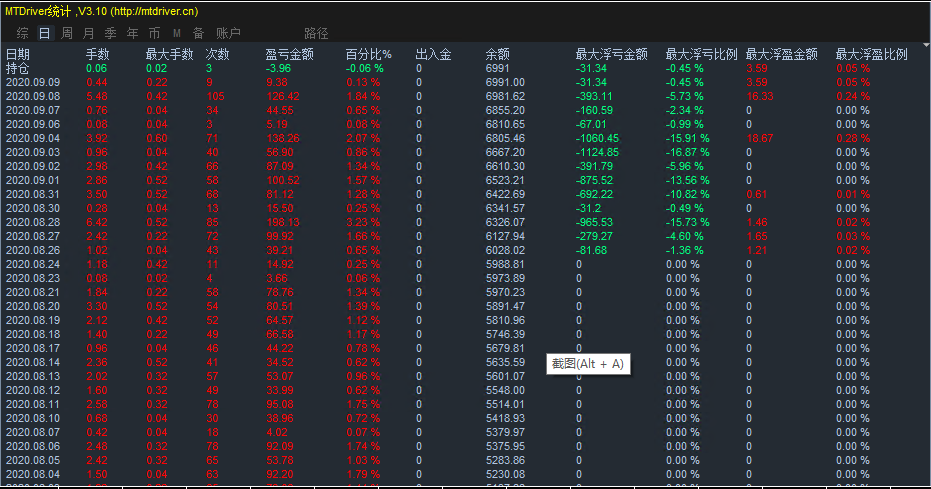Open the 币 currency tab

[x=154, y=33]
